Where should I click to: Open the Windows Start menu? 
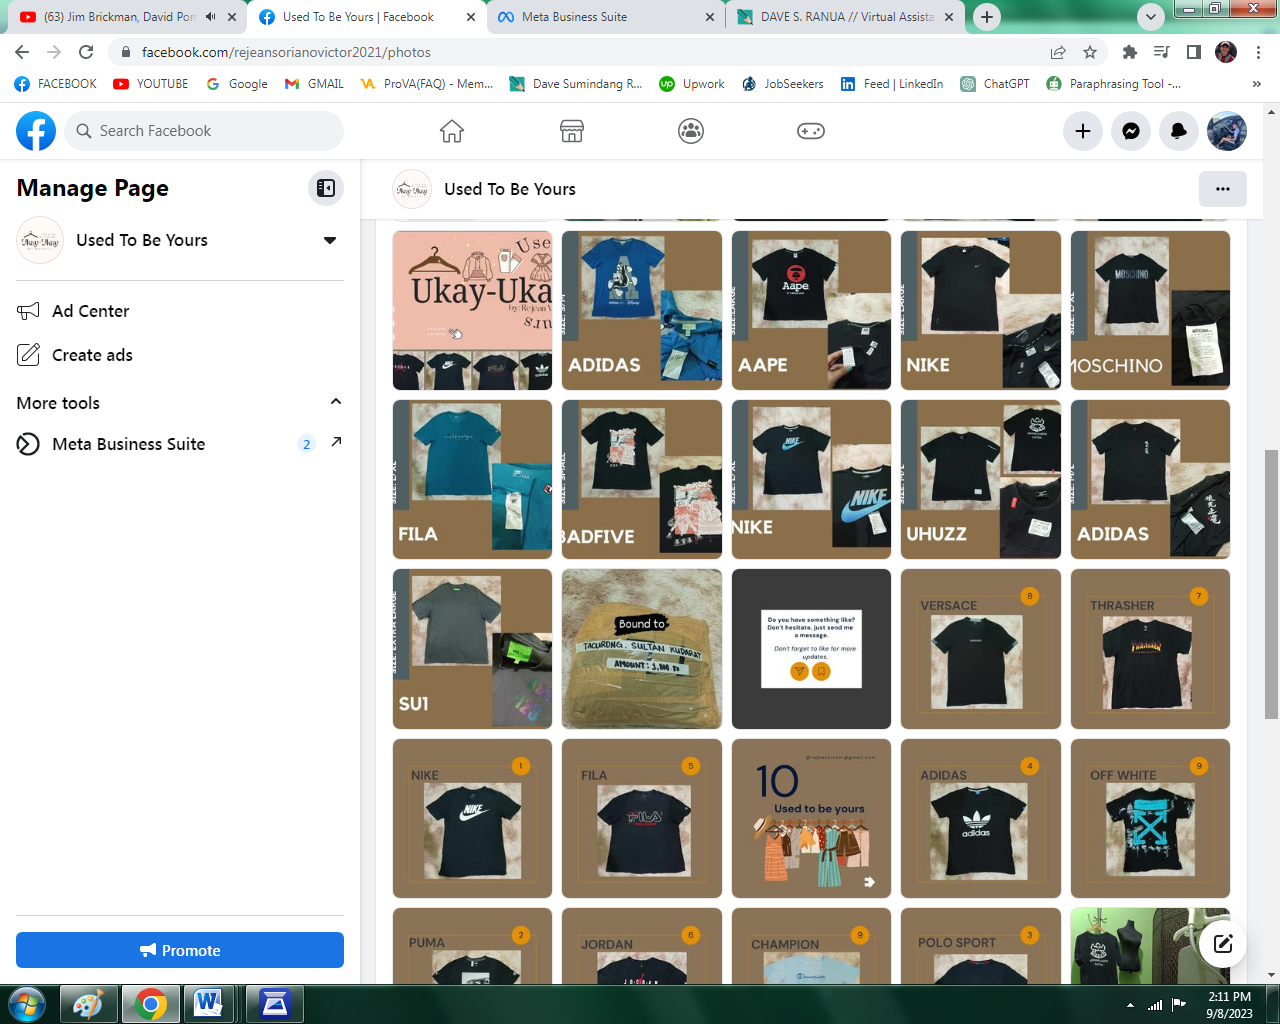click(27, 1003)
